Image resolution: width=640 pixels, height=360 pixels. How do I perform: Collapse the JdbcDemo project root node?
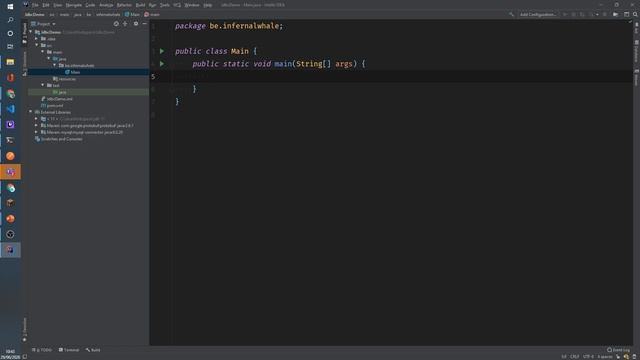[x=31, y=32]
